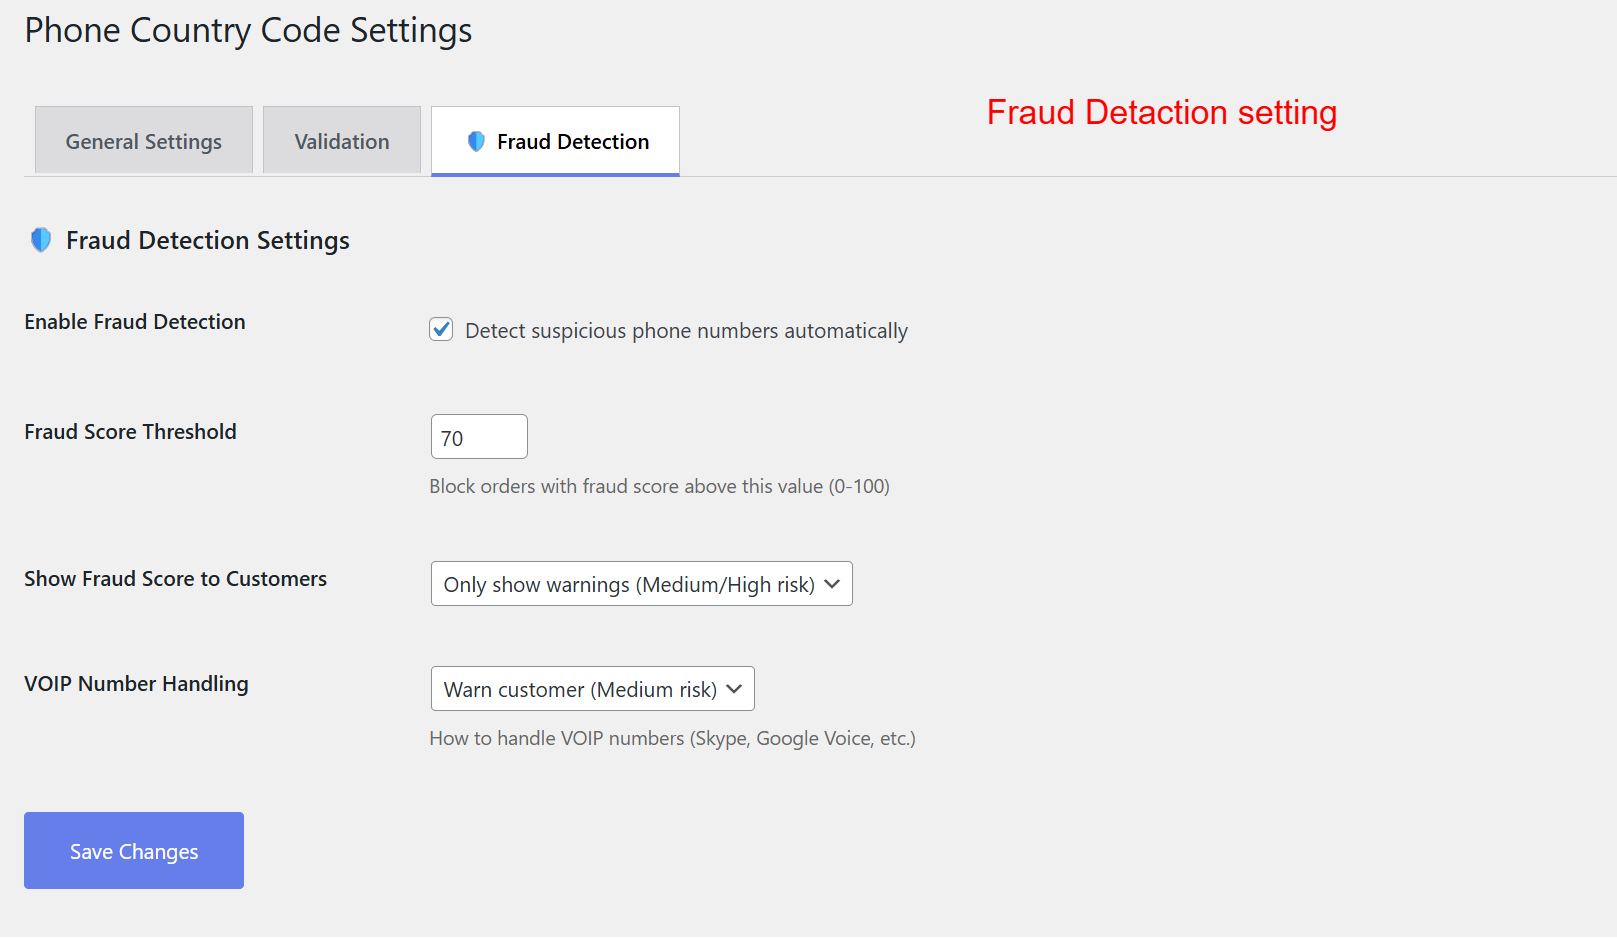1617x939 pixels.
Task: Click chevron arrow on 'Only show warnings' select
Action: point(832,584)
